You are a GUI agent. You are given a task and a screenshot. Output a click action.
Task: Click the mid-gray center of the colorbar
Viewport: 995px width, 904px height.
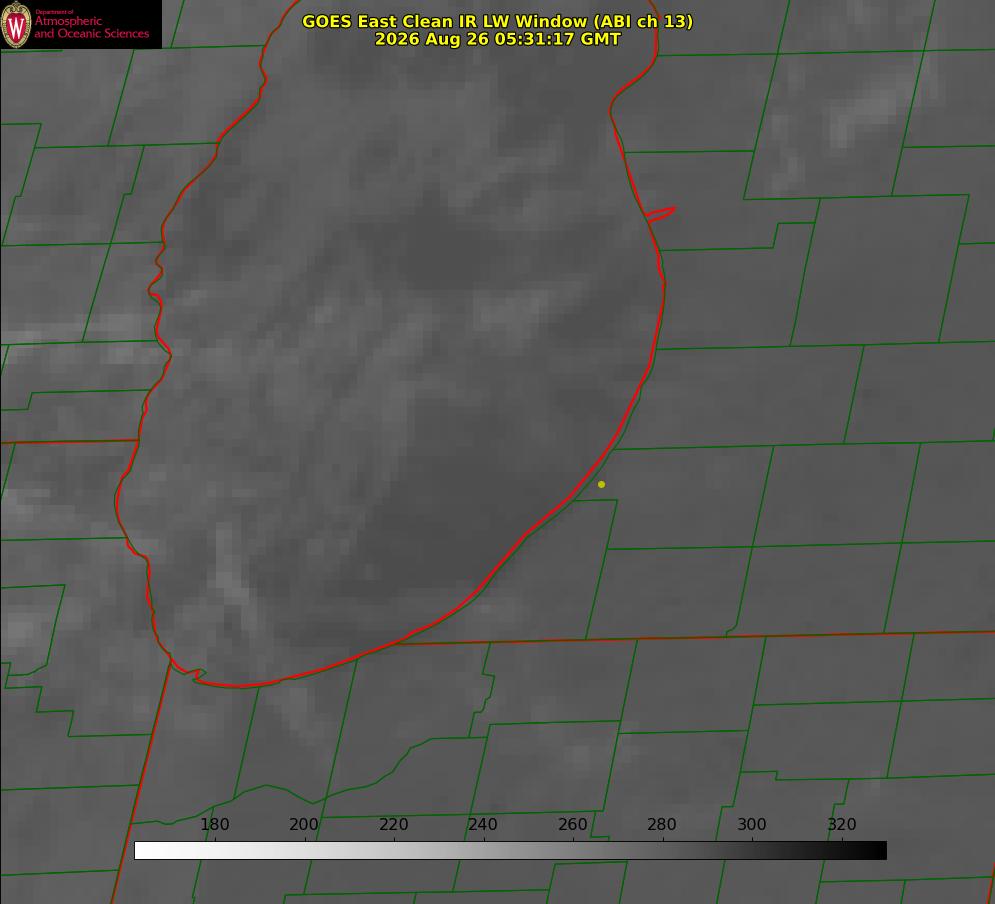pos(510,851)
